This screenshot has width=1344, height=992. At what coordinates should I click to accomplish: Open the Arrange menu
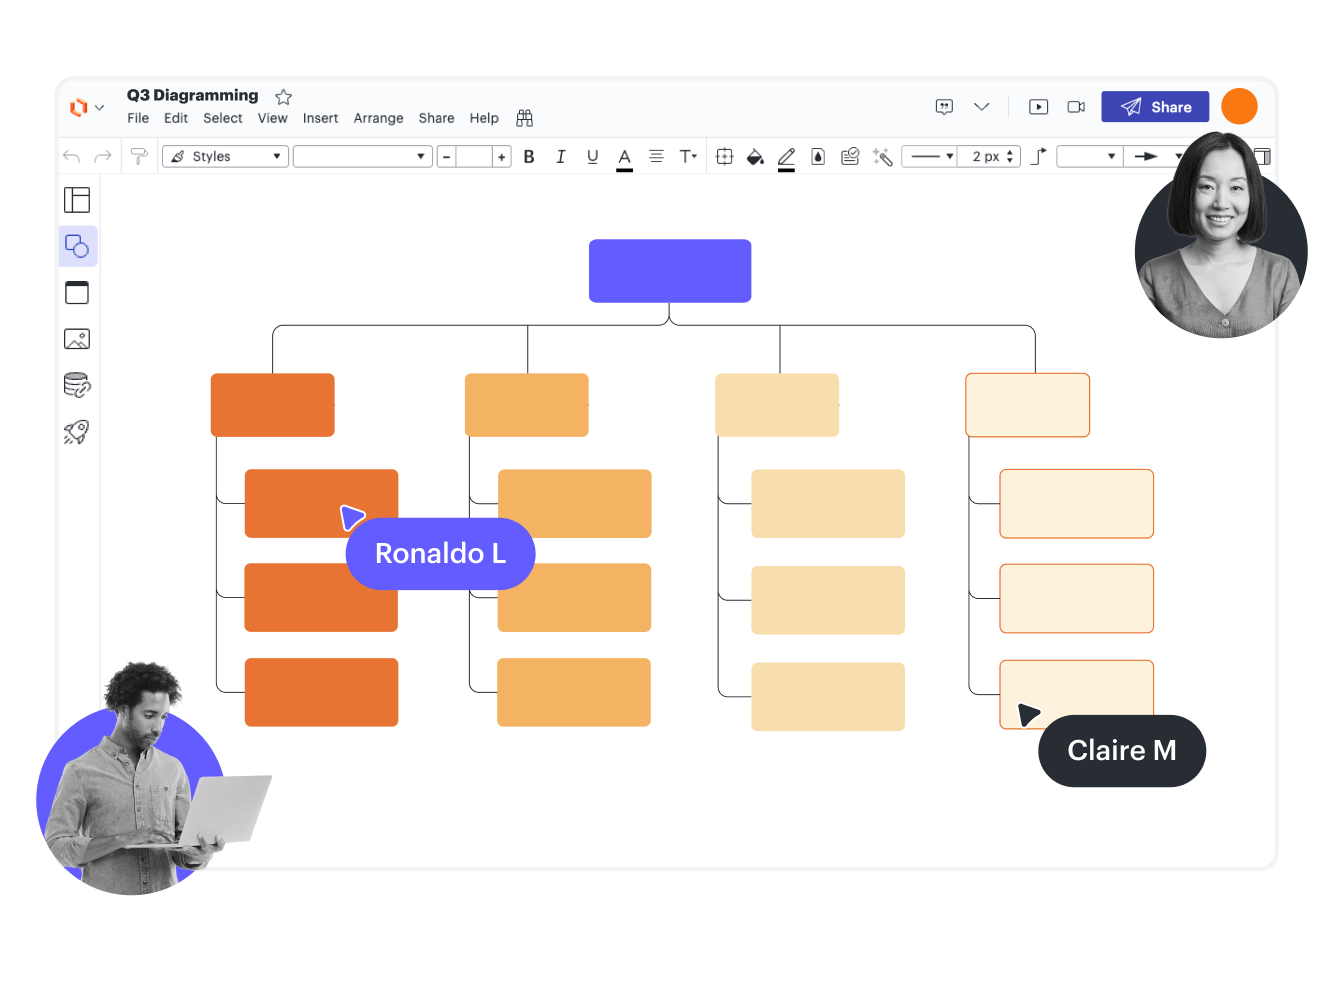click(x=378, y=118)
